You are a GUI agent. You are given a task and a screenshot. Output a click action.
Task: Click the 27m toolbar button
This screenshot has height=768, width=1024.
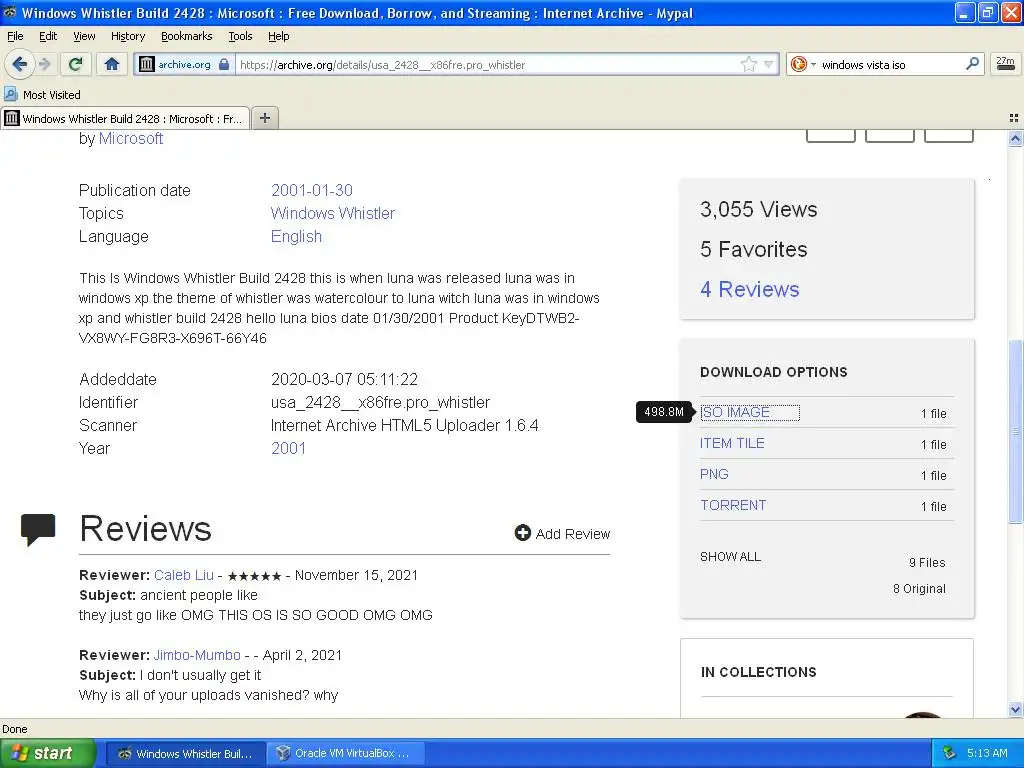(x=1005, y=64)
